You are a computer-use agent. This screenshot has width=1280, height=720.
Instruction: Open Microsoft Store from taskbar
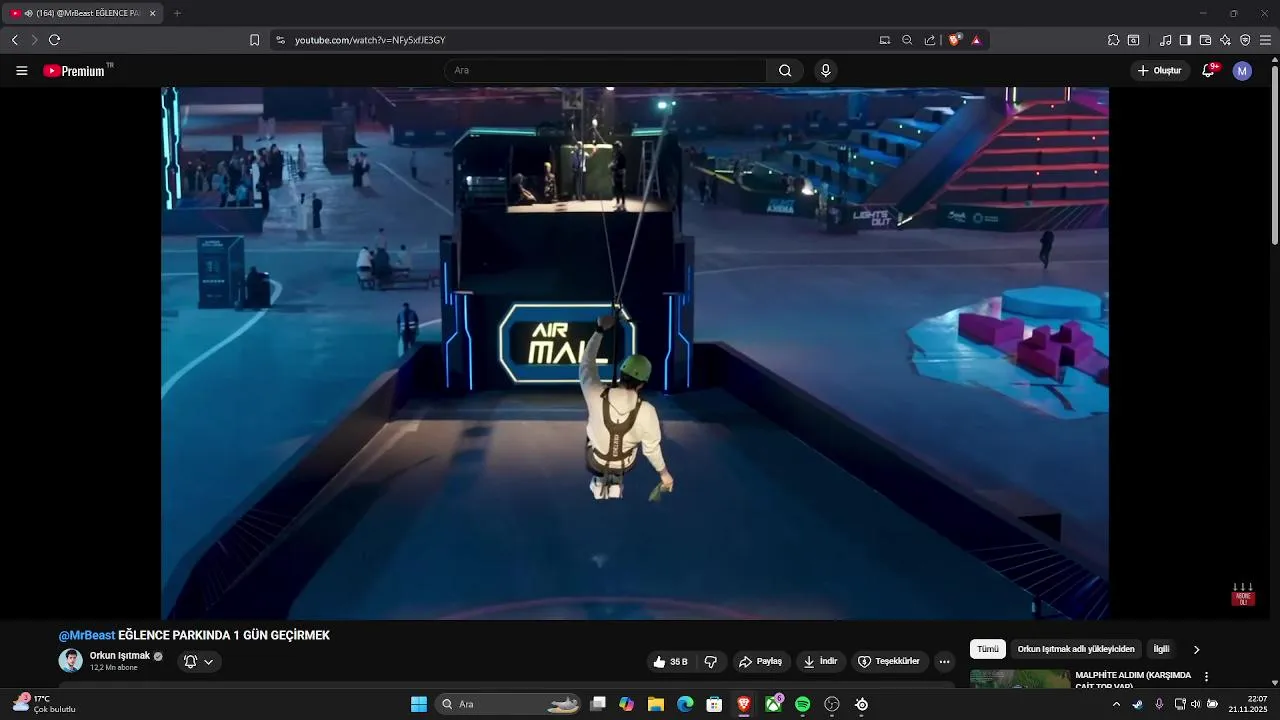click(714, 704)
